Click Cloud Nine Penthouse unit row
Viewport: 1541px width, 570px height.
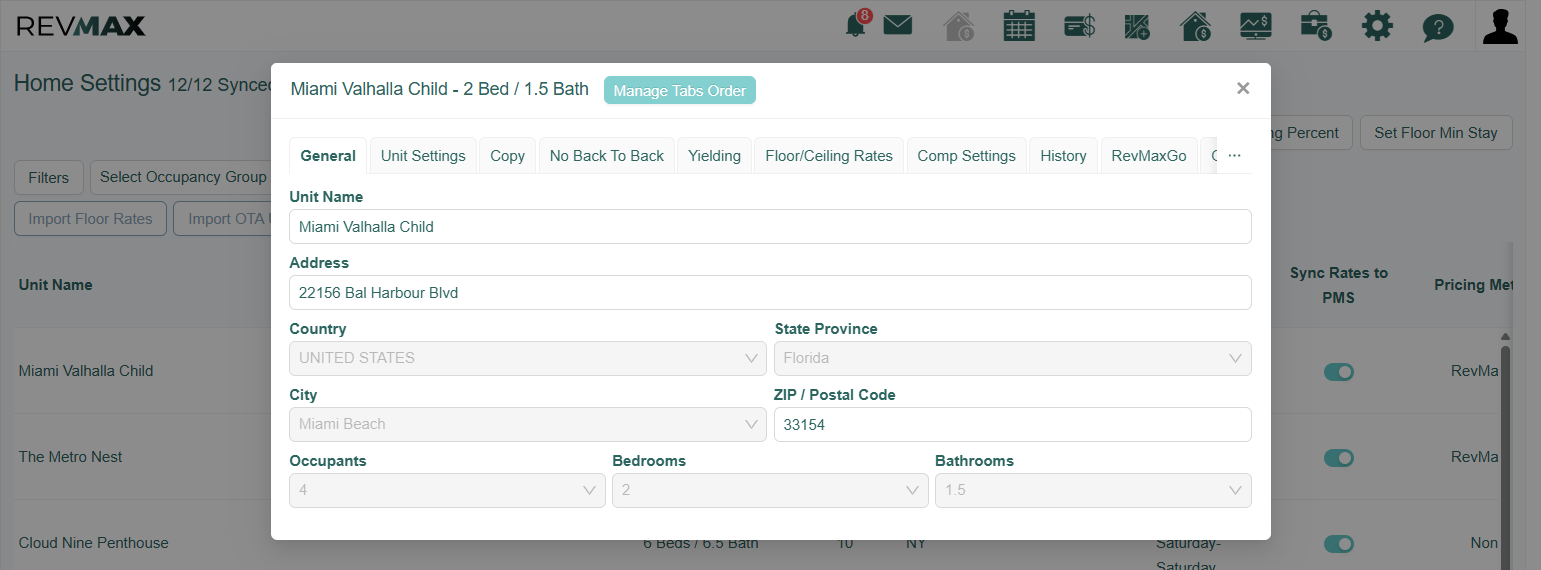click(x=94, y=543)
